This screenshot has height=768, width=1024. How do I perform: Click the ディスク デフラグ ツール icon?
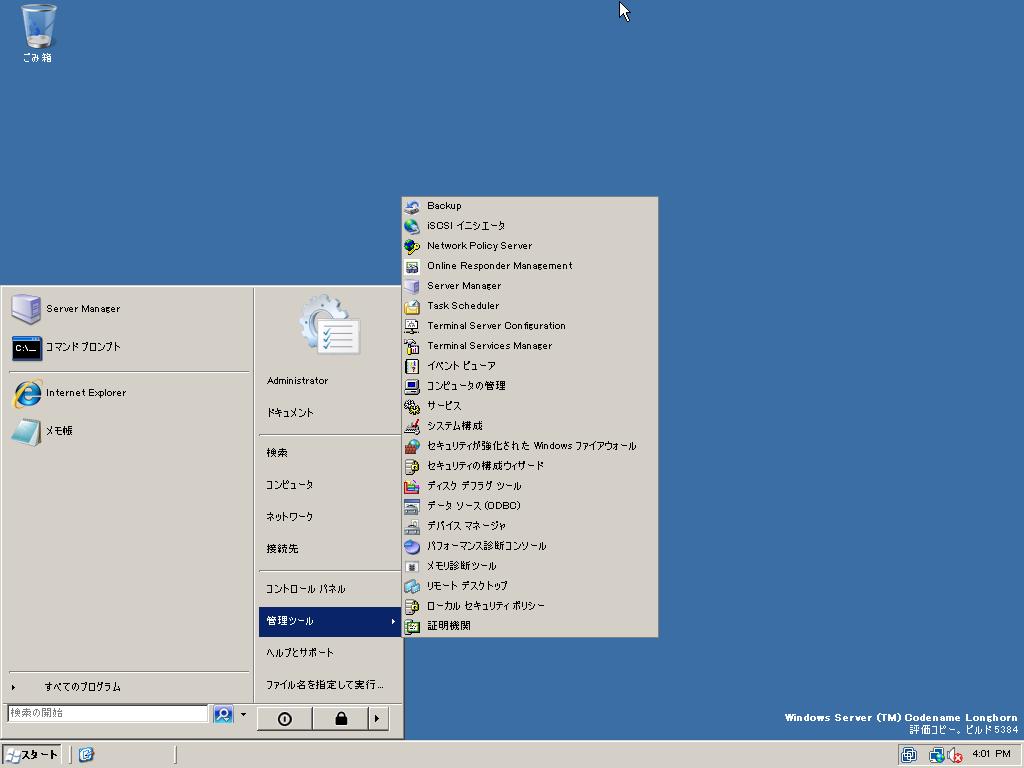tap(411, 487)
